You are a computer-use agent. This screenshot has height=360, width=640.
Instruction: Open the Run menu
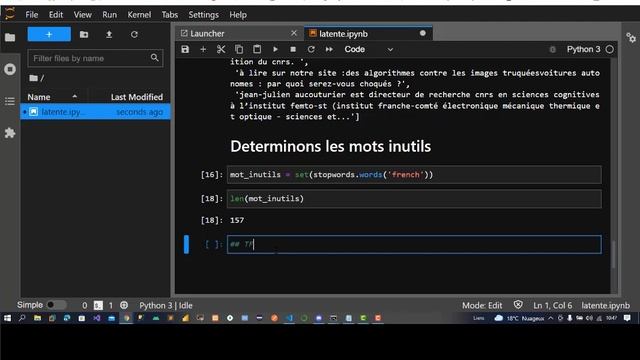click(109, 15)
